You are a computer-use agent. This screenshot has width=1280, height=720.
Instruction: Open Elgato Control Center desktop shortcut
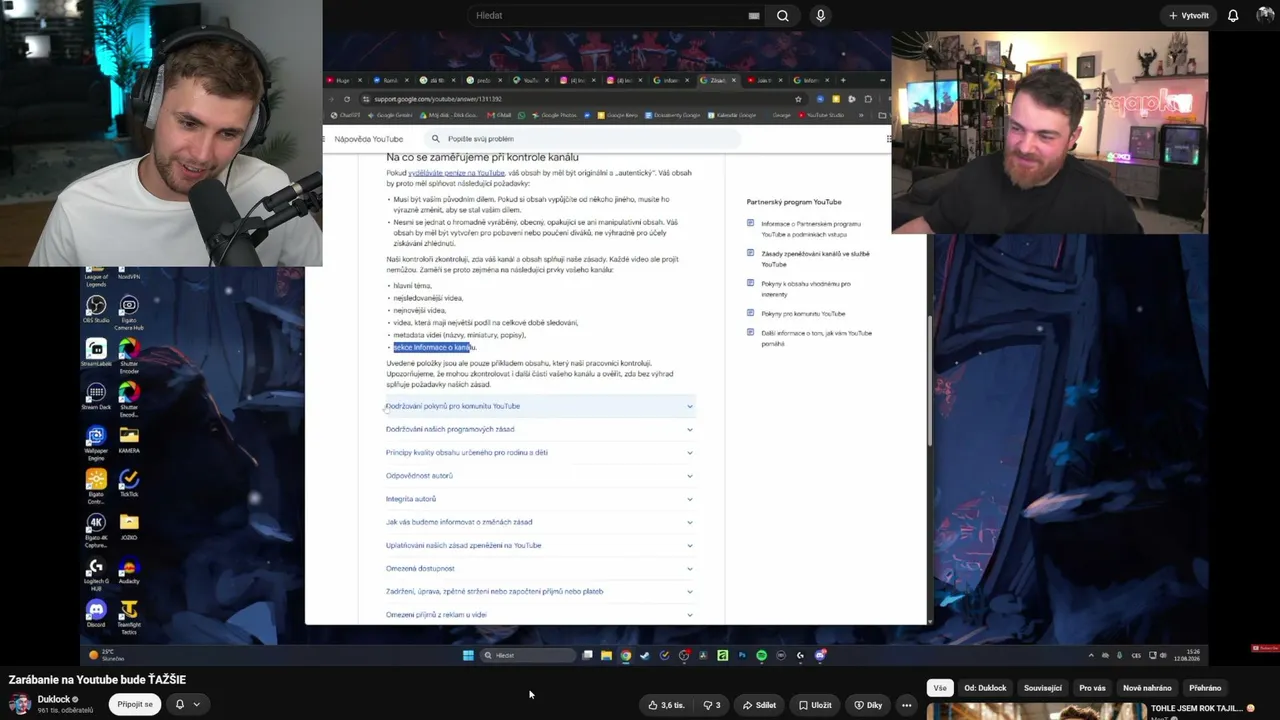(96, 487)
